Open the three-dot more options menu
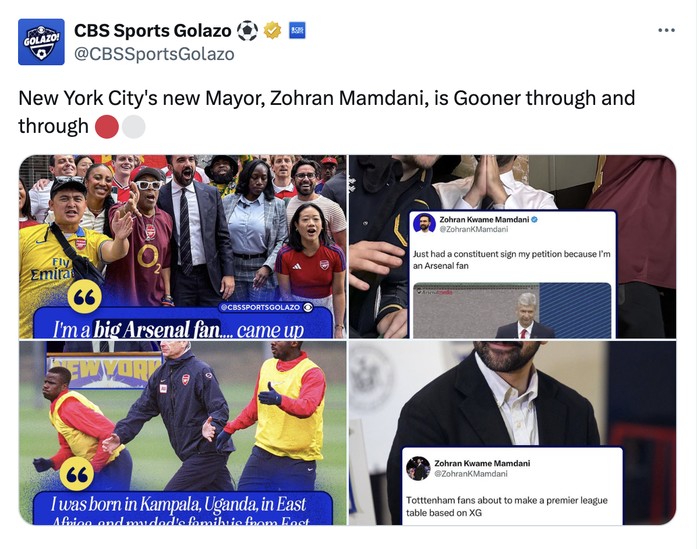The width and height of the screenshot is (700, 549). (x=666, y=30)
